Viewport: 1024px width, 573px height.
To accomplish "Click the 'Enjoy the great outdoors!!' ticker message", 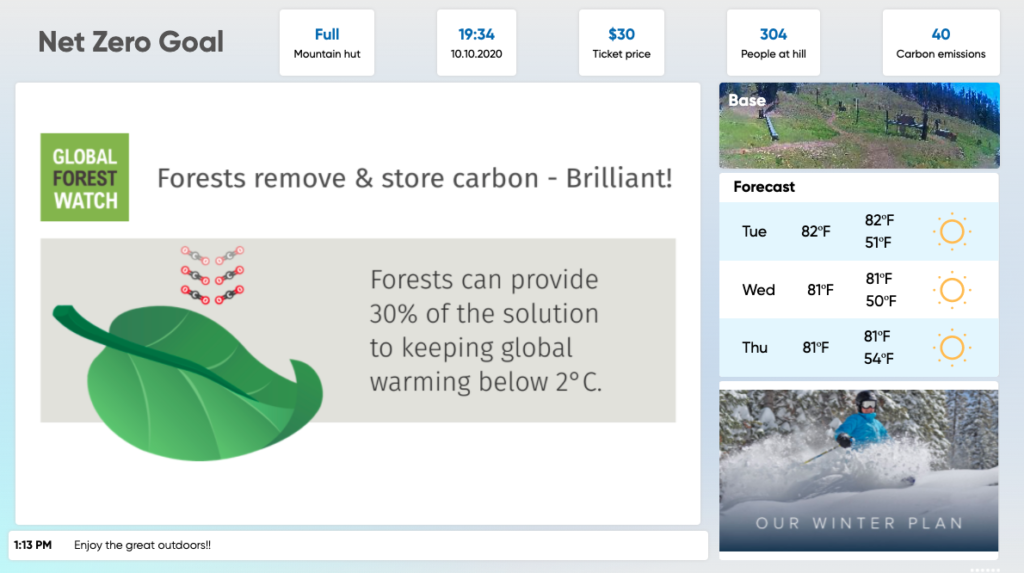I will point(142,545).
